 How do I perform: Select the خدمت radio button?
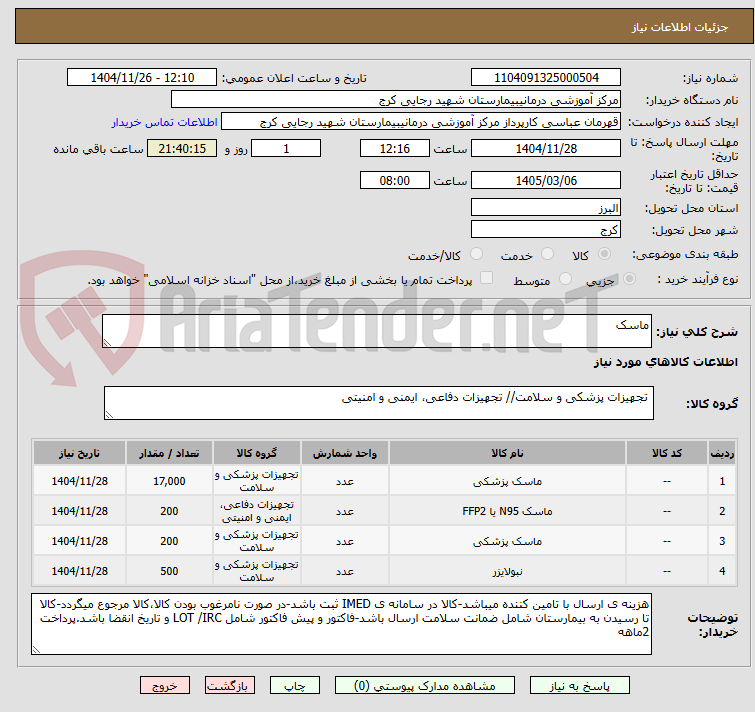coord(547,254)
